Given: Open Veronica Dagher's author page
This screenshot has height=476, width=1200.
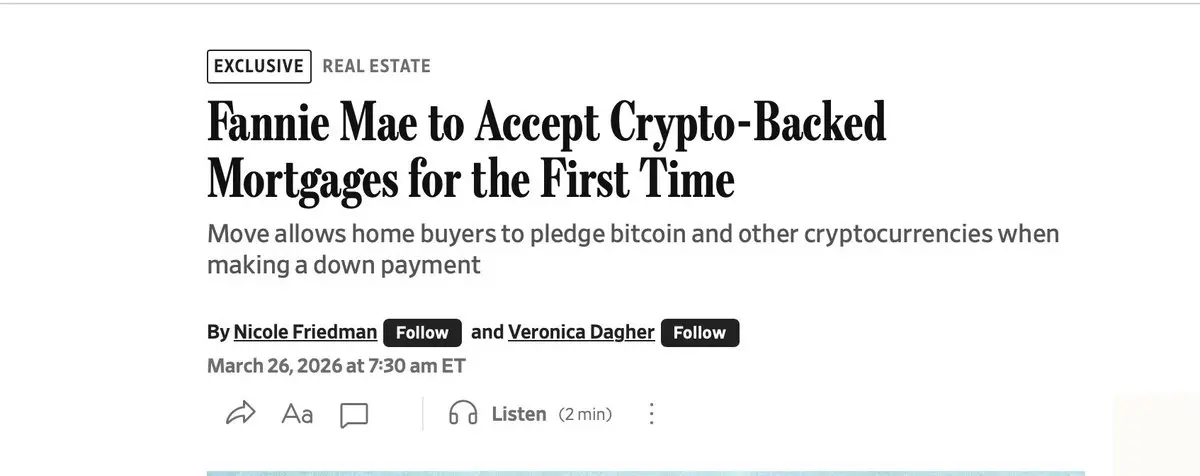Looking at the screenshot, I should click(581, 332).
